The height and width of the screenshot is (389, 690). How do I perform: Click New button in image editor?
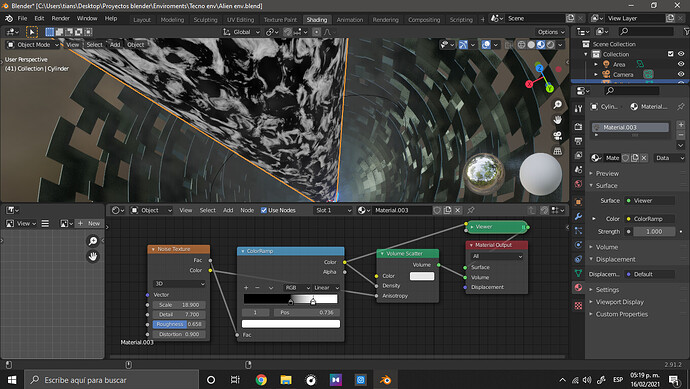click(89, 224)
